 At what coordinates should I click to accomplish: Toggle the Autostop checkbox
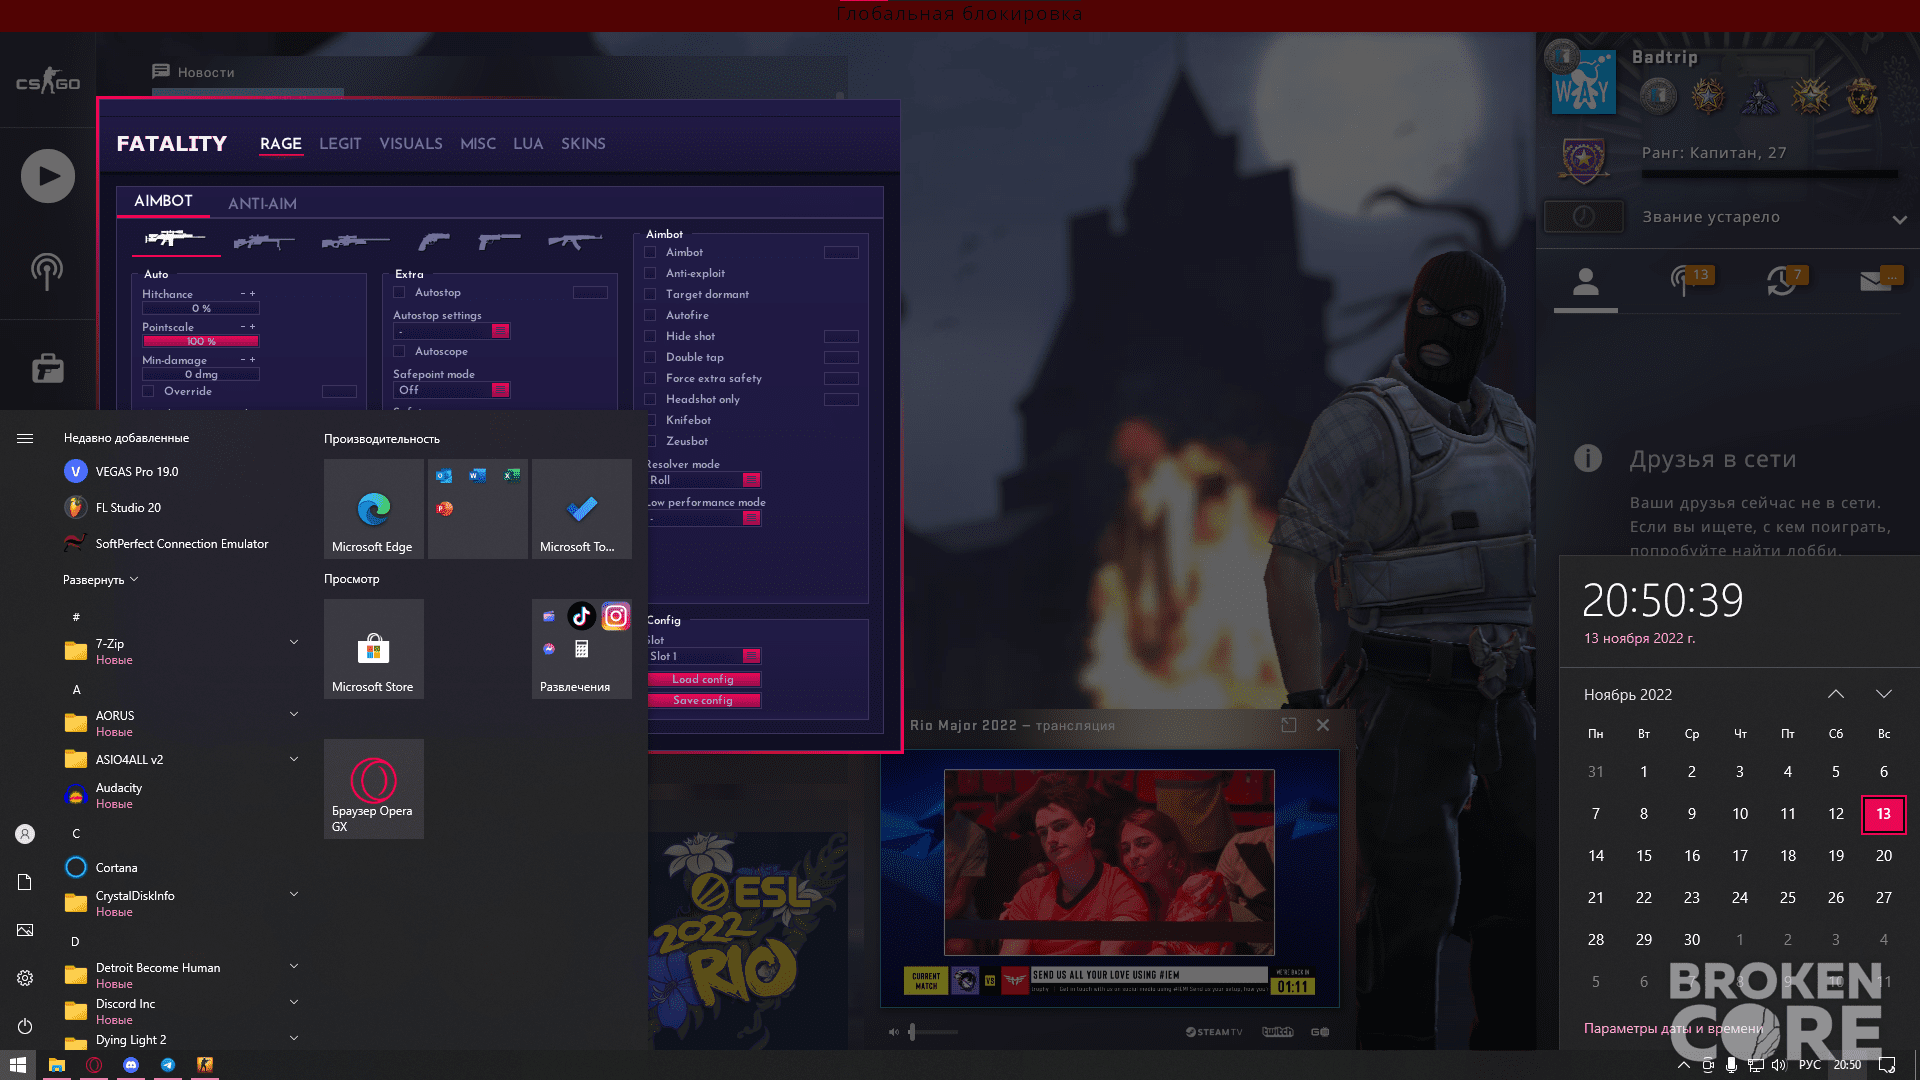[399, 292]
